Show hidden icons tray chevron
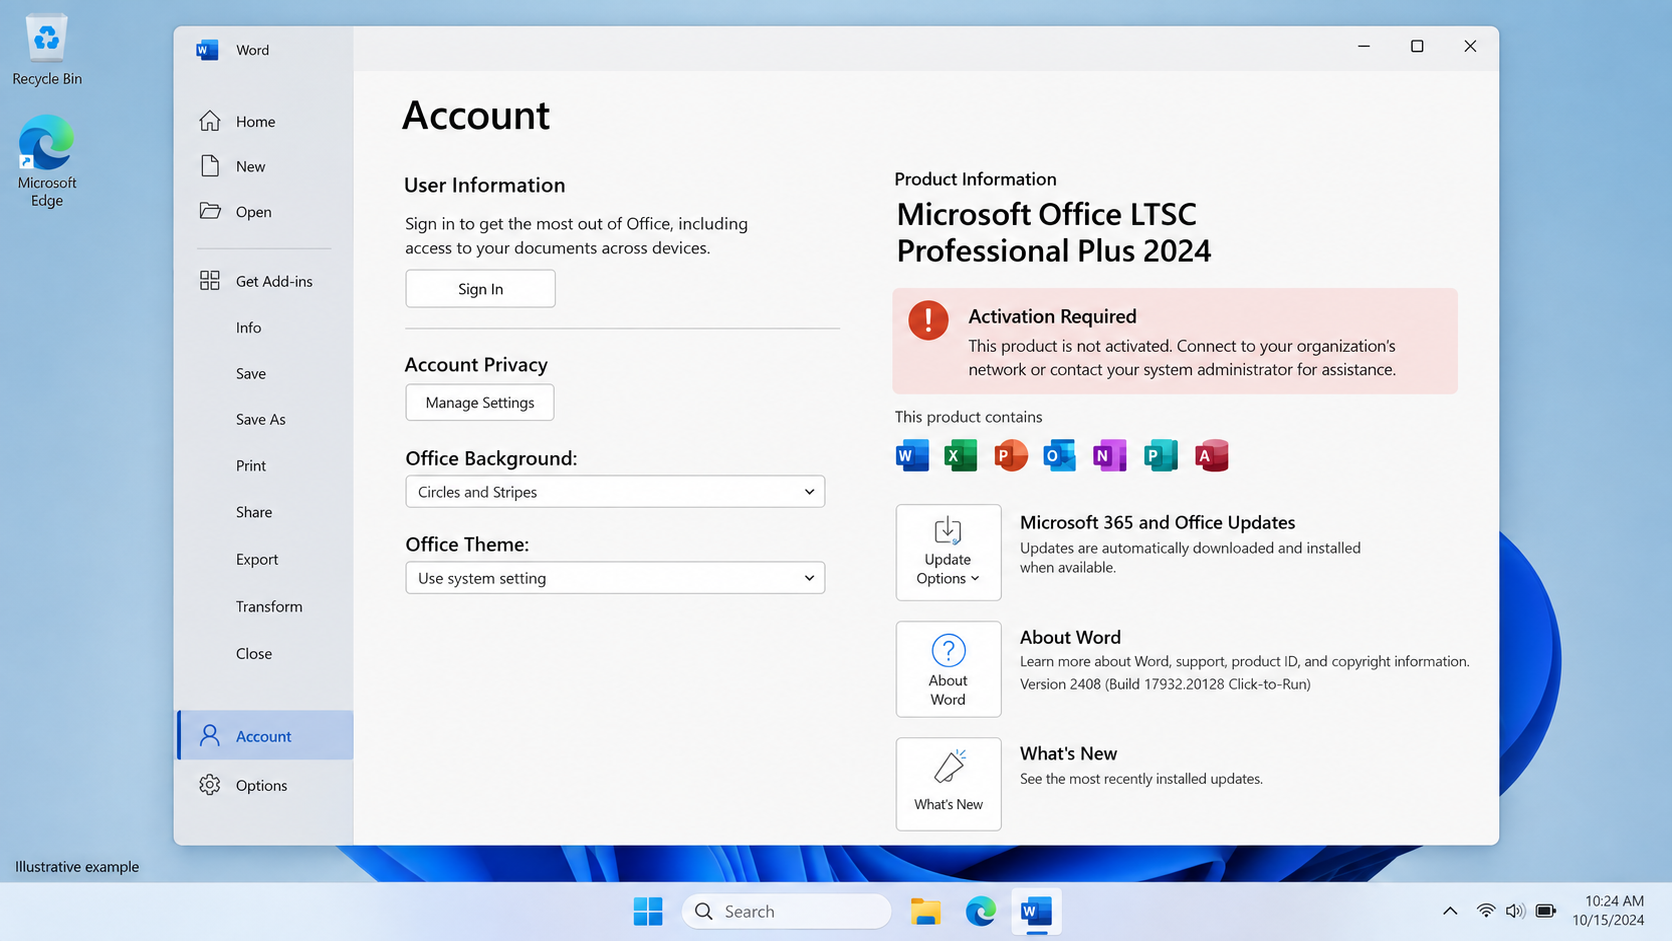The image size is (1672, 941). coord(1450,911)
